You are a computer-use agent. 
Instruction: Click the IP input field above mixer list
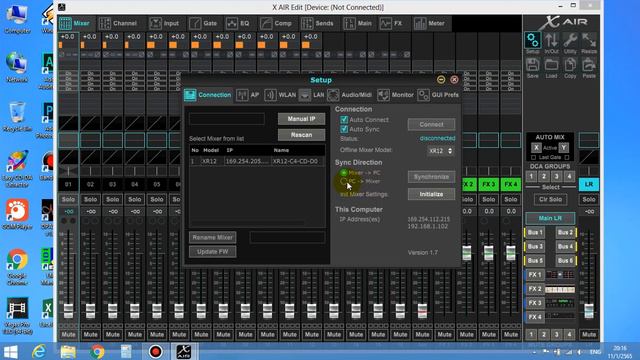click(227, 119)
